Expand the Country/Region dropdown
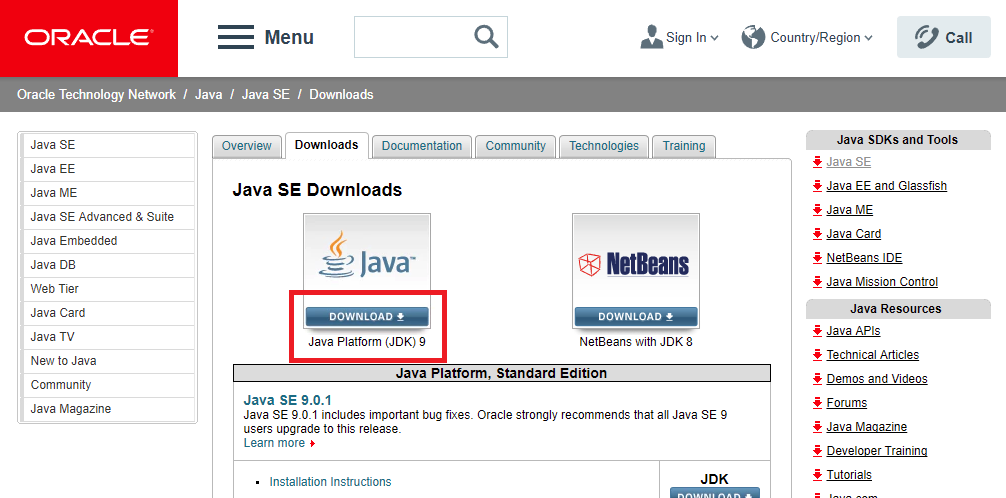Viewport: 1006px width, 498px height. pos(869,38)
